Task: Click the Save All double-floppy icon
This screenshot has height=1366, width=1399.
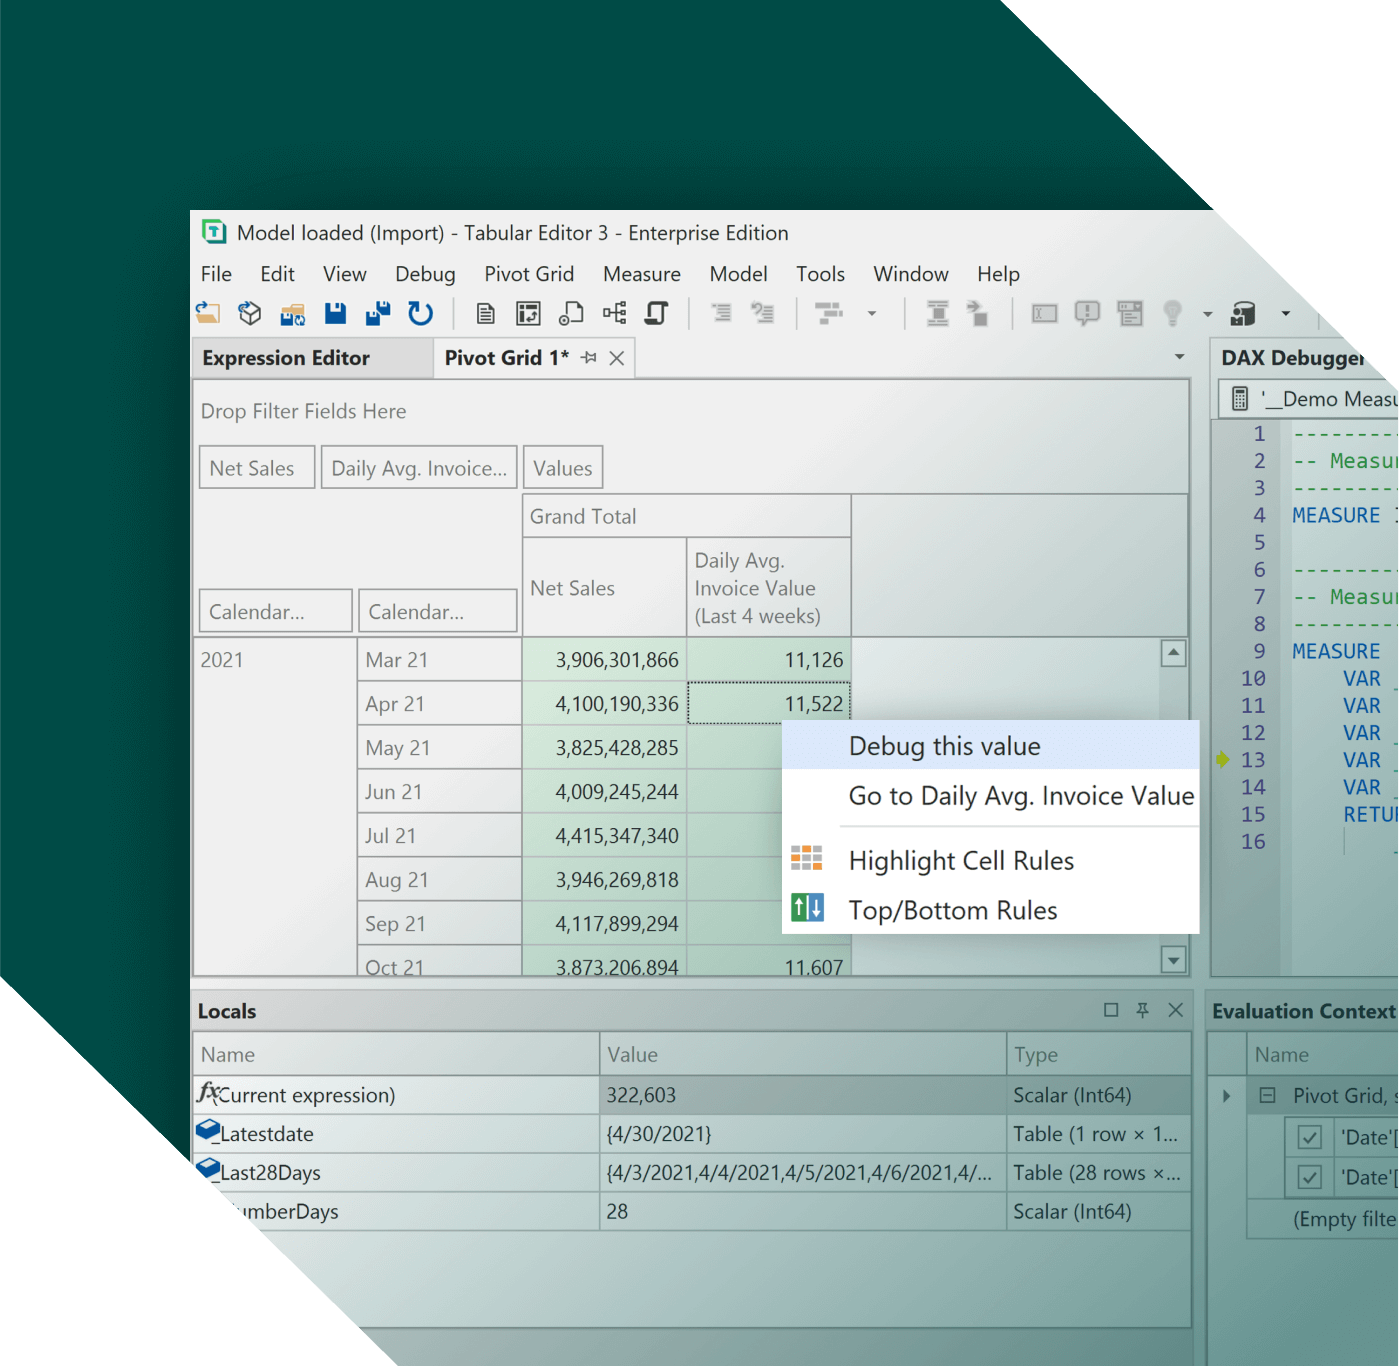Action: [378, 314]
